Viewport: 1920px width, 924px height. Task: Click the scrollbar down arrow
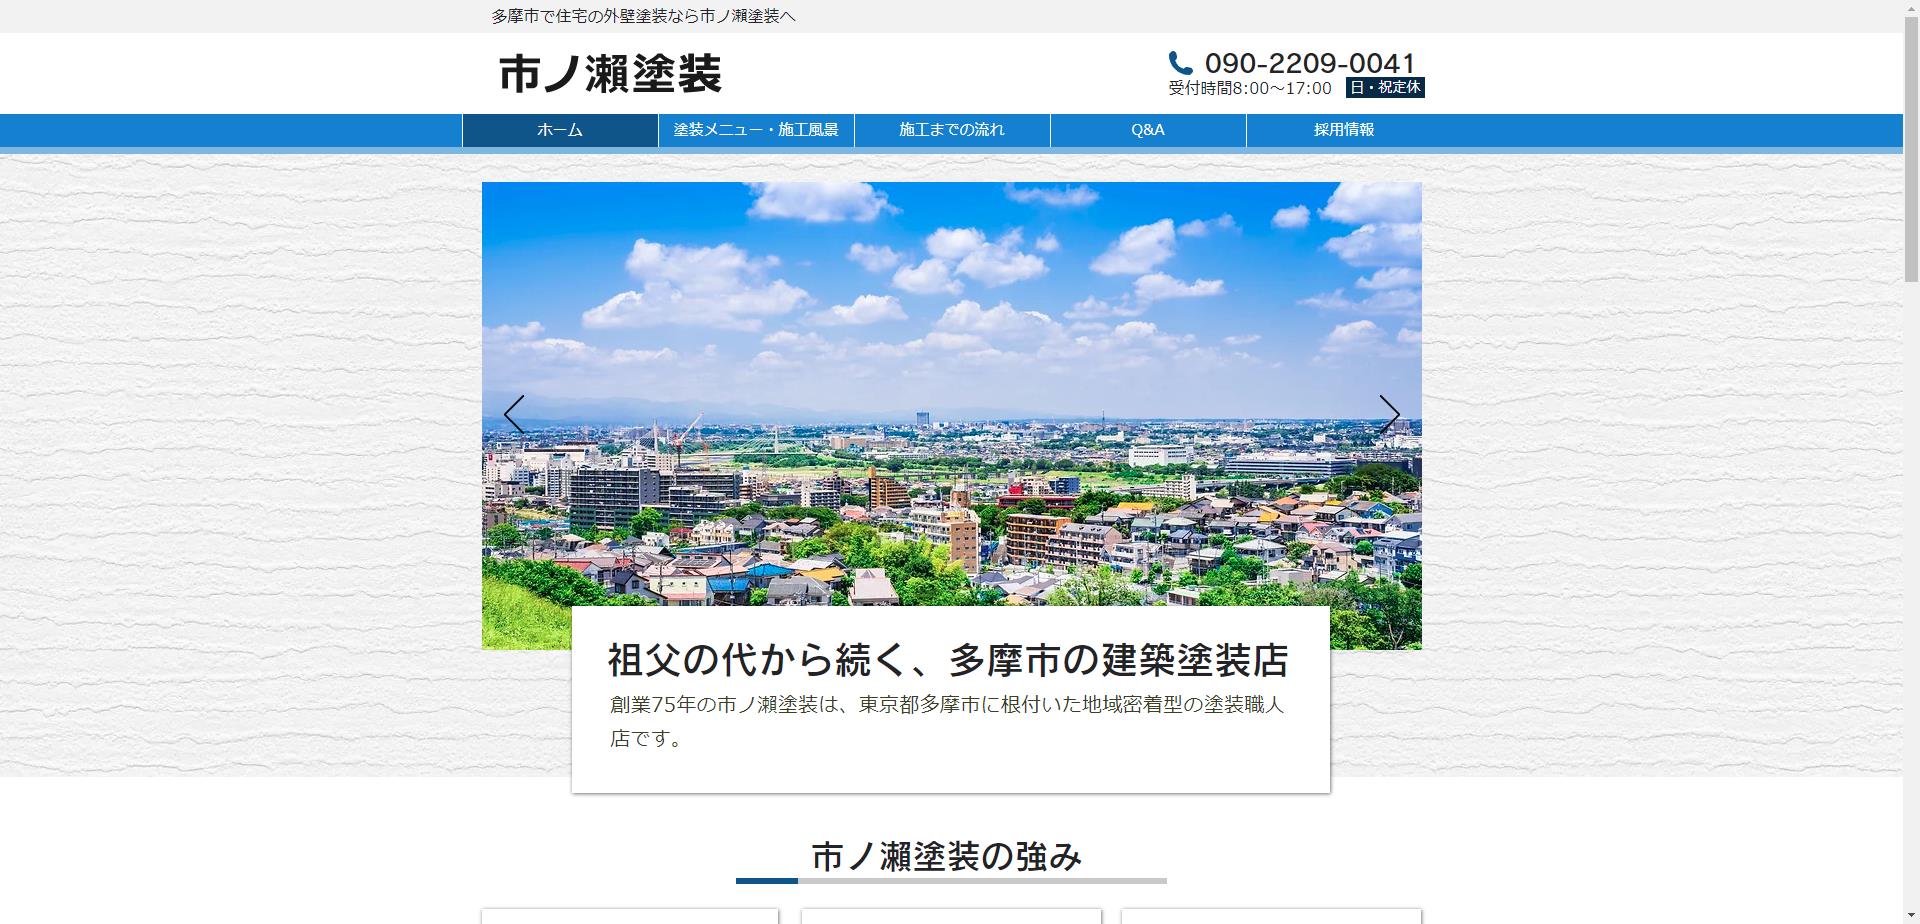(1910, 913)
